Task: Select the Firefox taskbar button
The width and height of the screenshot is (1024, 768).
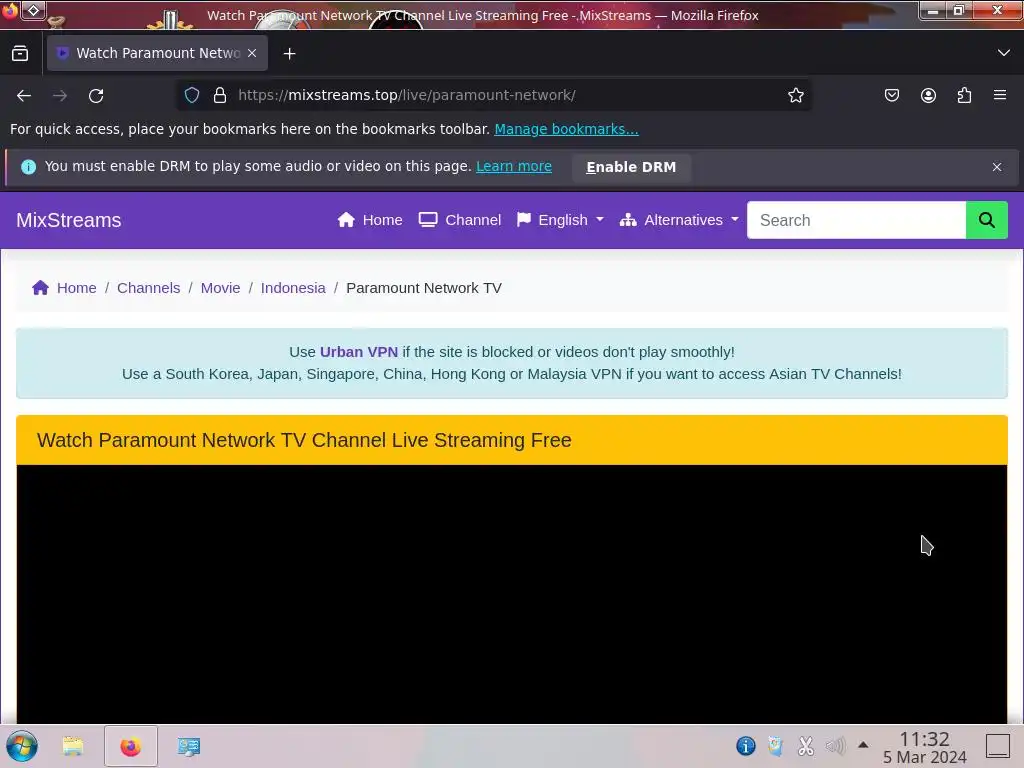Action: (x=131, y=746)
